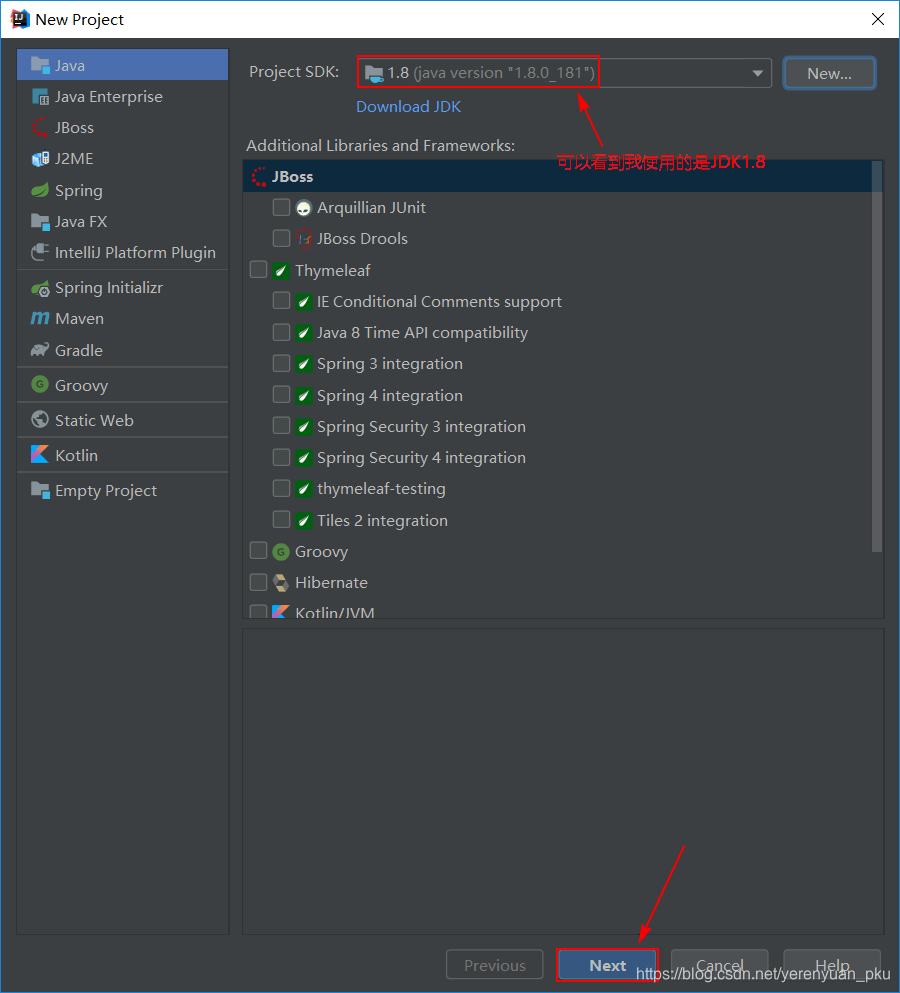Check Java 8 Time API compatibility checkbox
900x993 pixels.
[x=281, y=332]
